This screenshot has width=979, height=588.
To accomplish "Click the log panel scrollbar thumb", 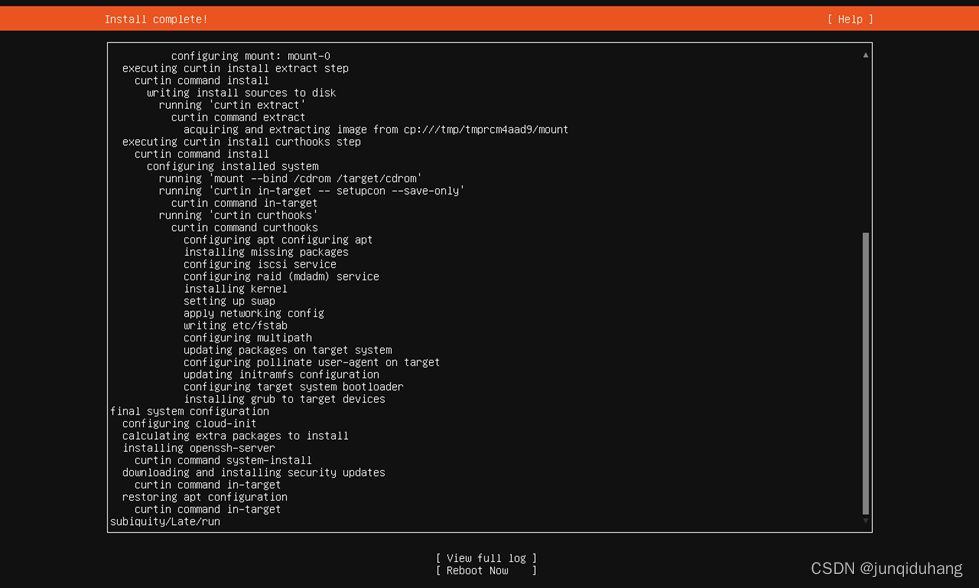I will tap(865, 372).
